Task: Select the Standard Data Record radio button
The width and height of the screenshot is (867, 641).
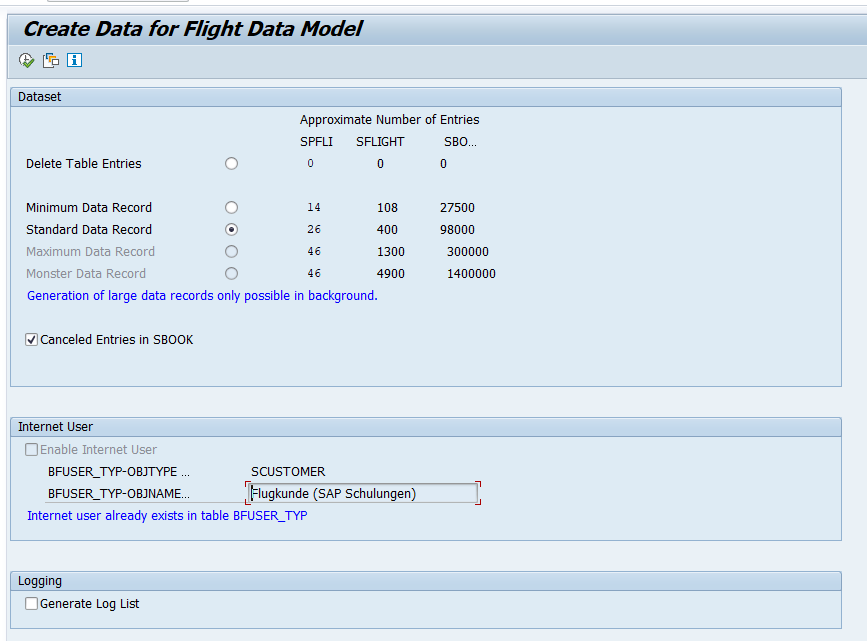Action: [232, 230]
